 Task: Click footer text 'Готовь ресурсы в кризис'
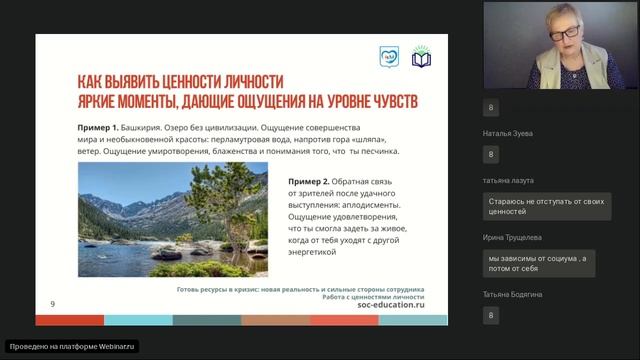tap(217, 289)
